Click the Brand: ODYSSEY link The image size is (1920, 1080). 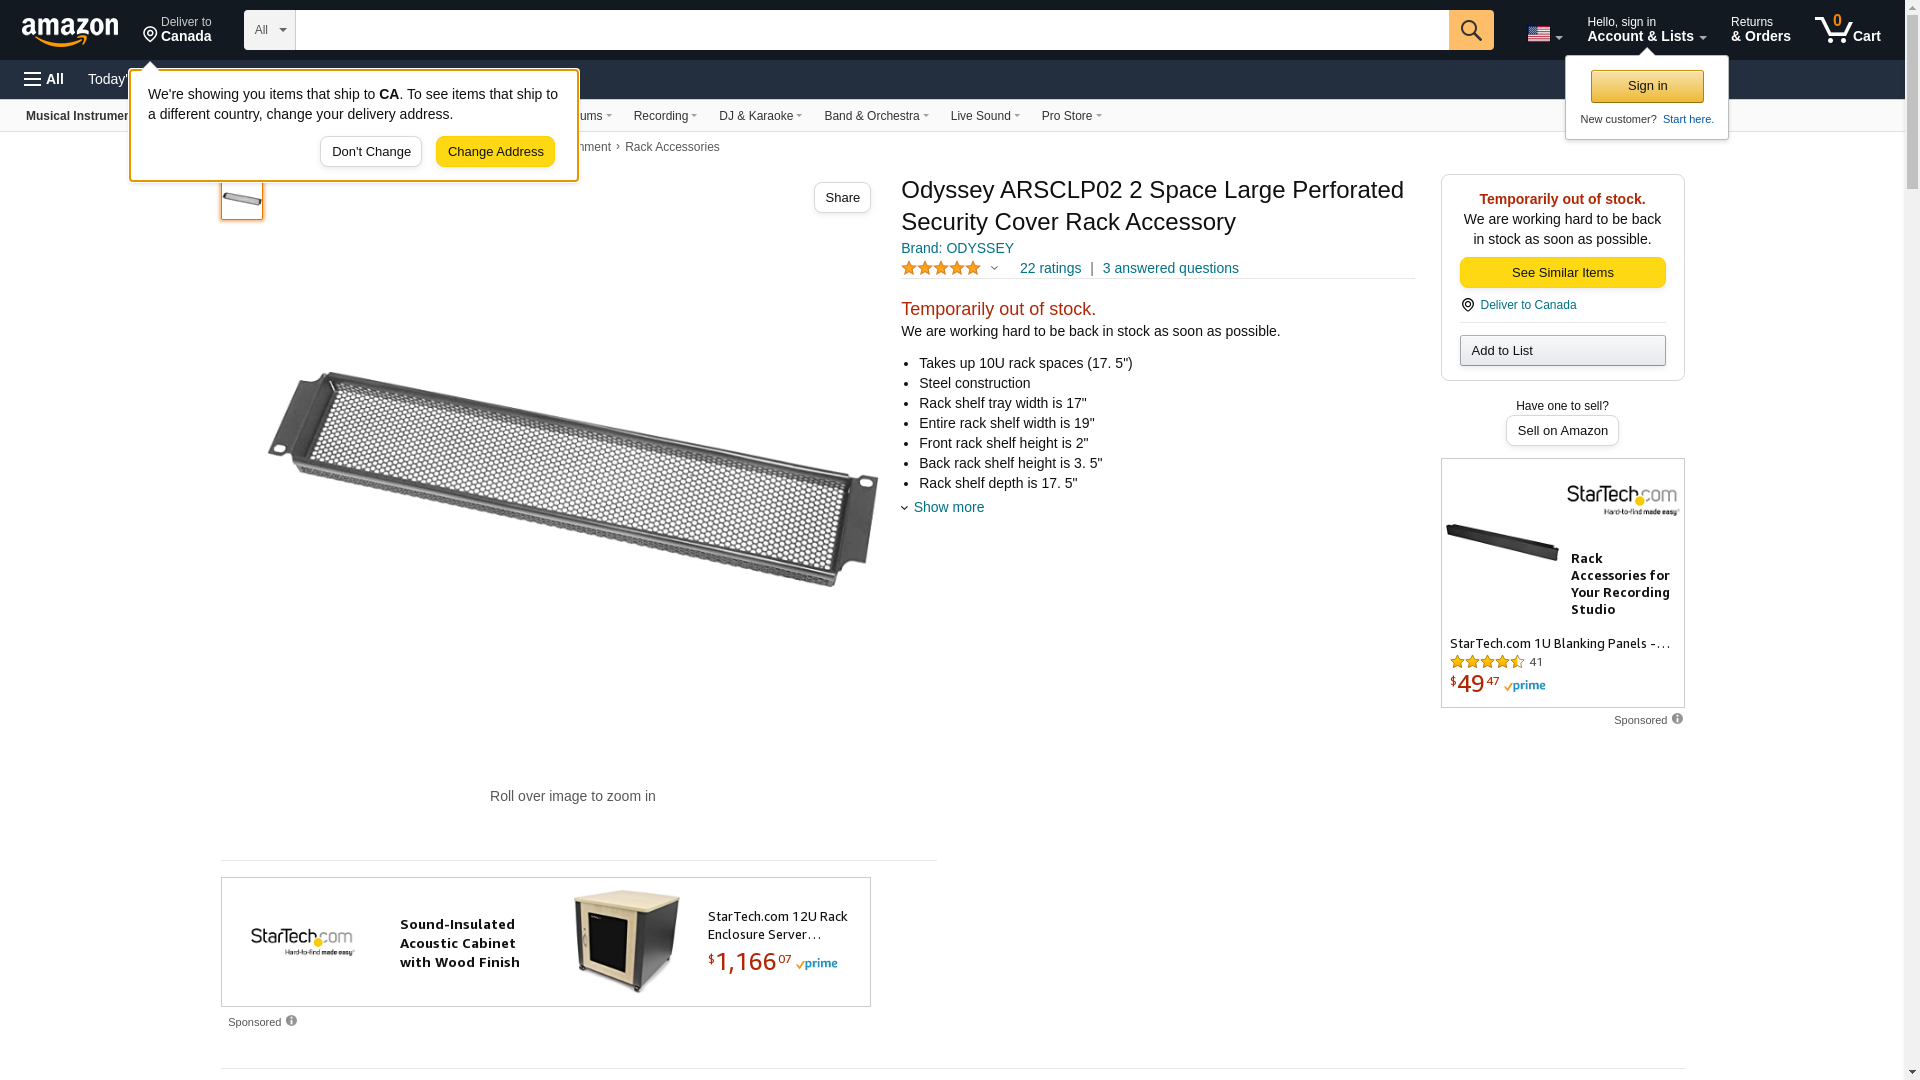coord(957,248)
